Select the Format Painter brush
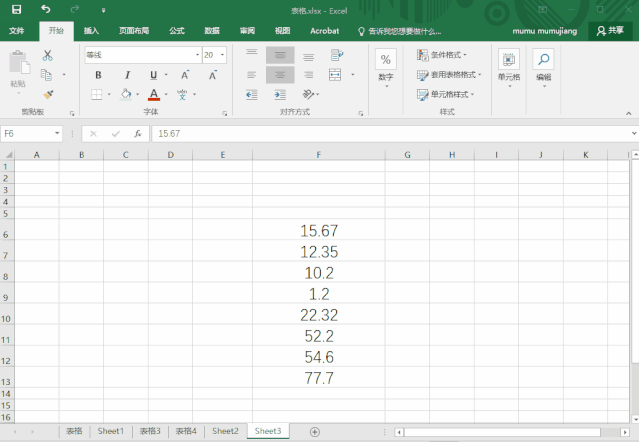 (48, 95)
